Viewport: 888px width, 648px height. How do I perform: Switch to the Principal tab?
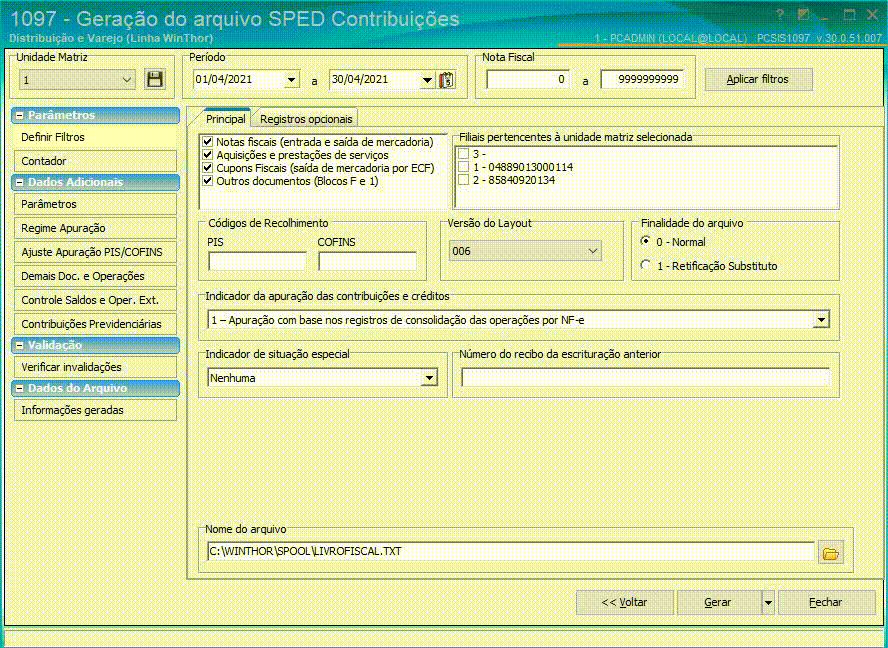(225, 119)
